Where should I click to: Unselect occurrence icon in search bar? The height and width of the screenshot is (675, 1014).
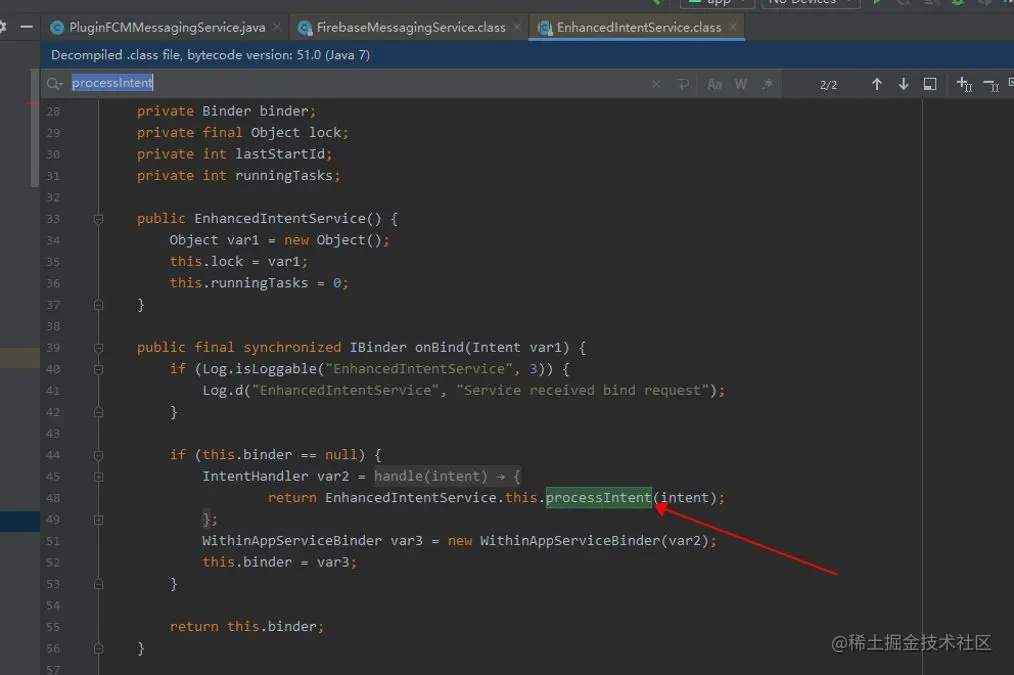point(991,85)
